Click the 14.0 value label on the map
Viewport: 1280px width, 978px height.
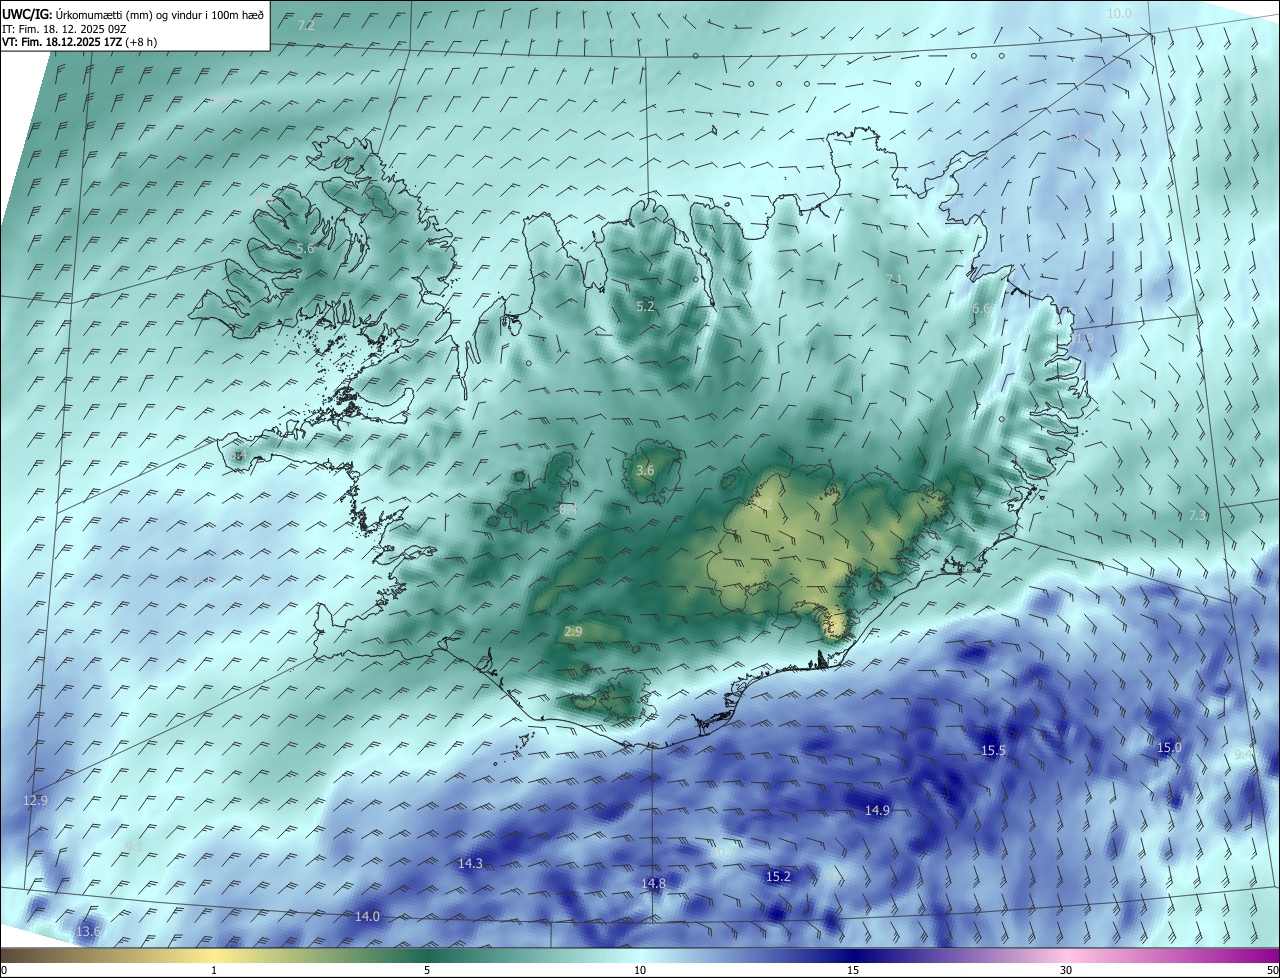(x=367, y=916)
